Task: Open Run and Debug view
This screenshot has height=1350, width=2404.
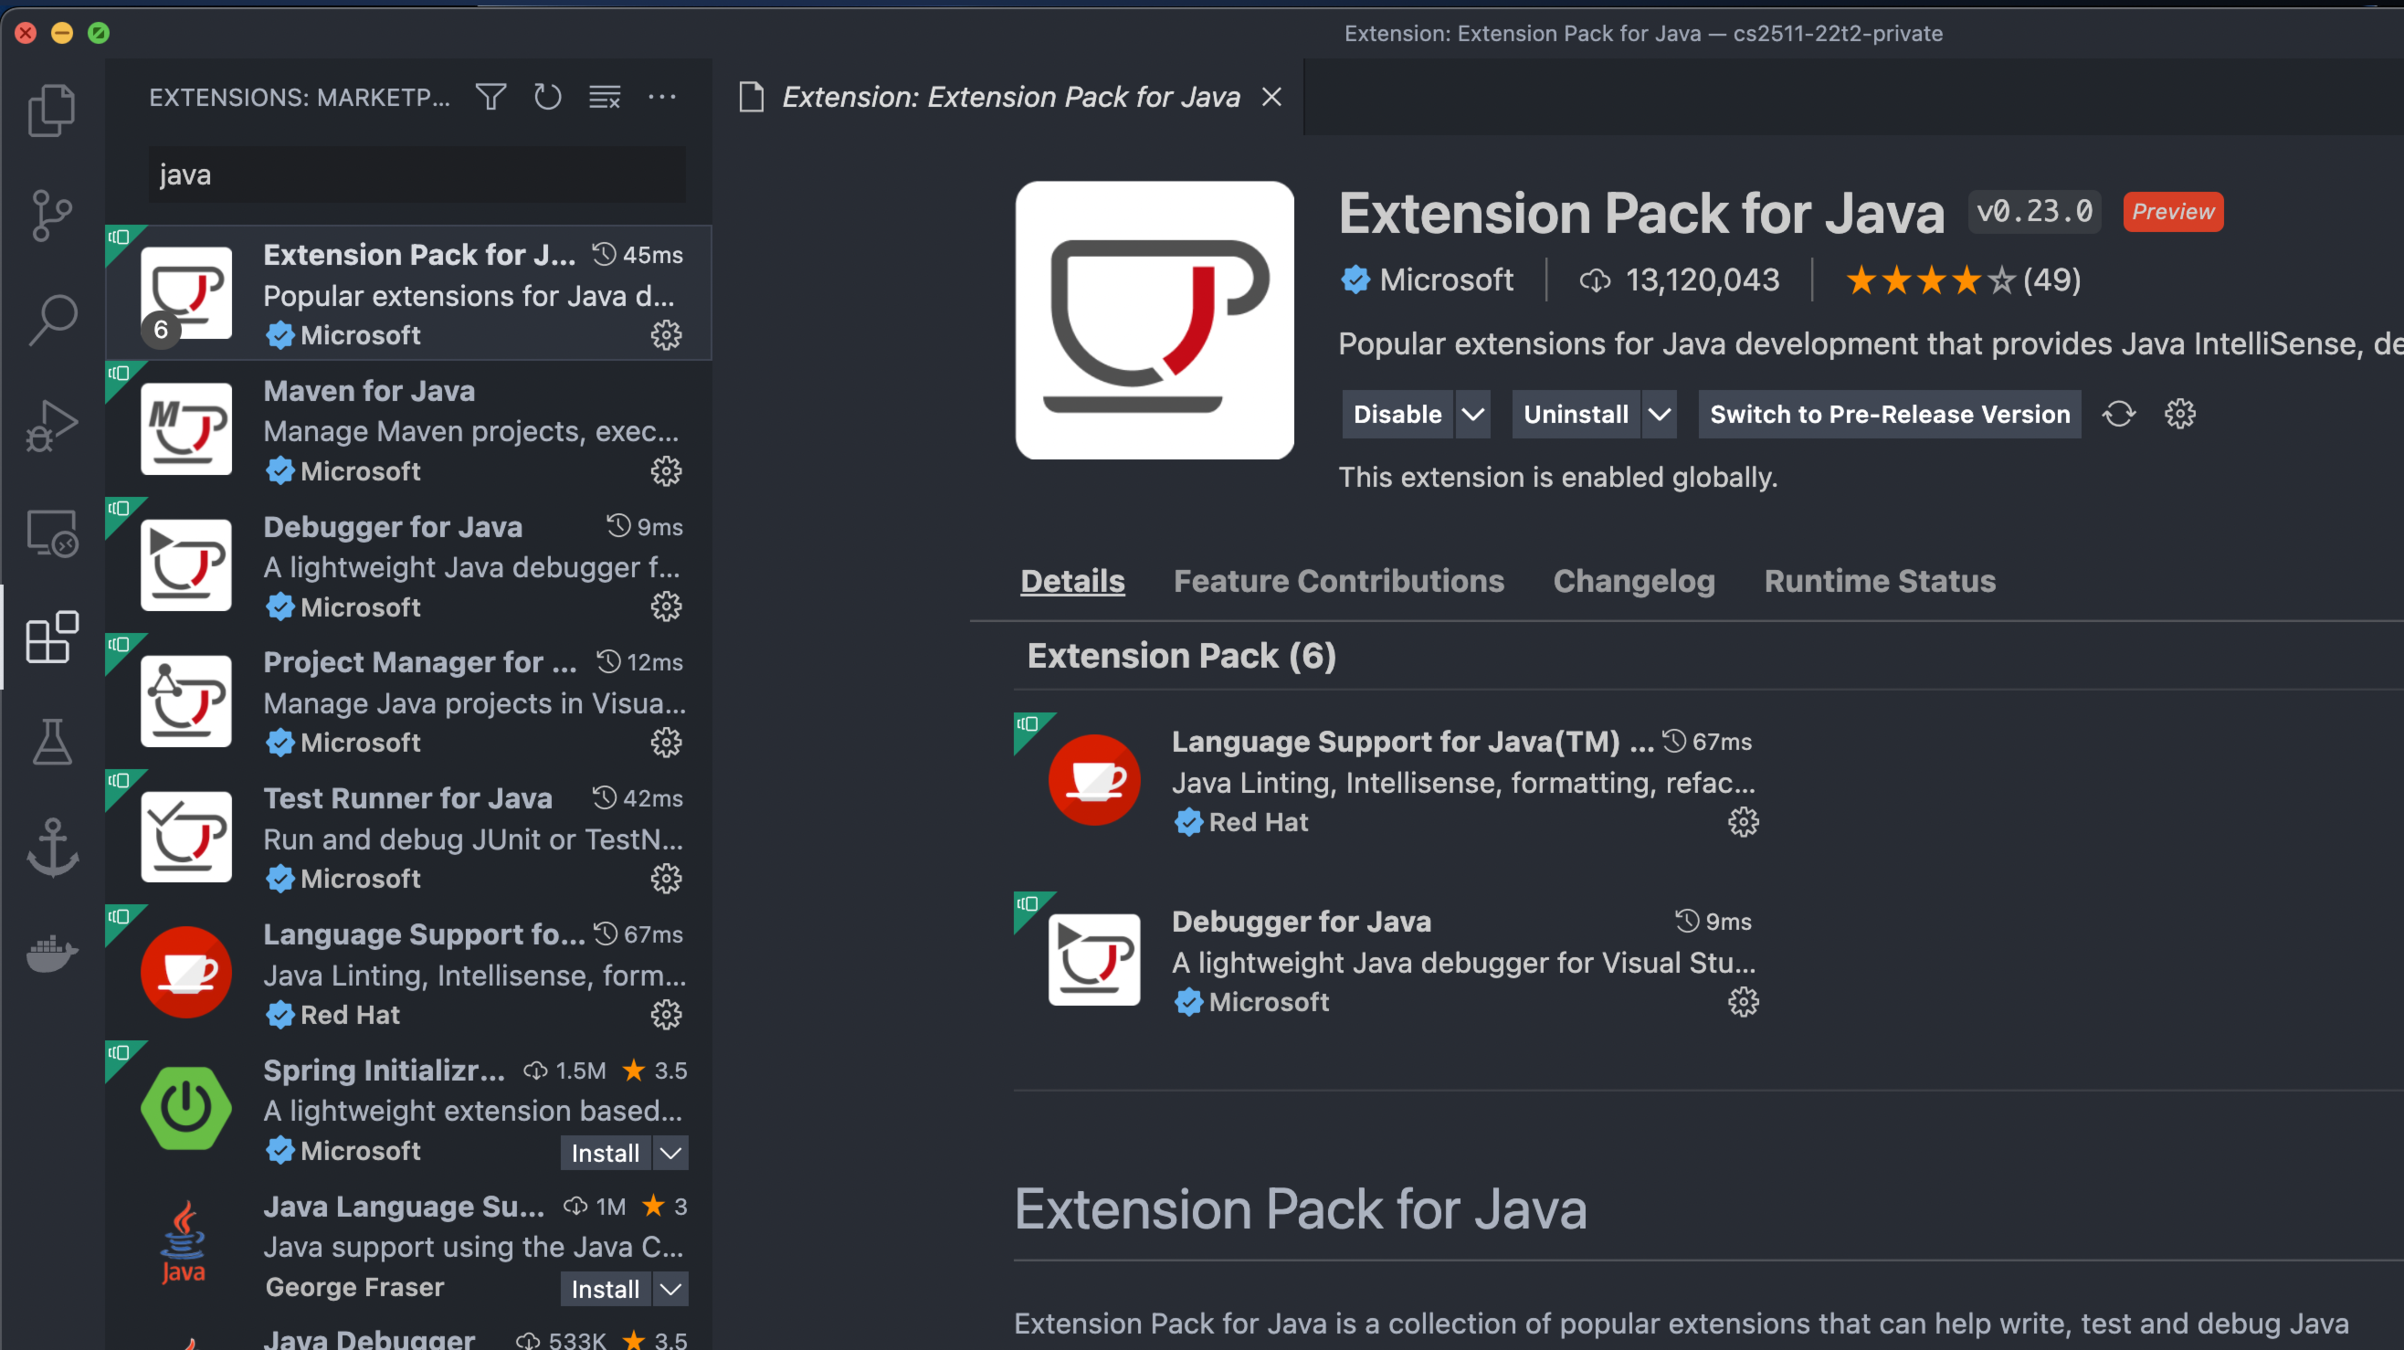Action: (52, 426)
